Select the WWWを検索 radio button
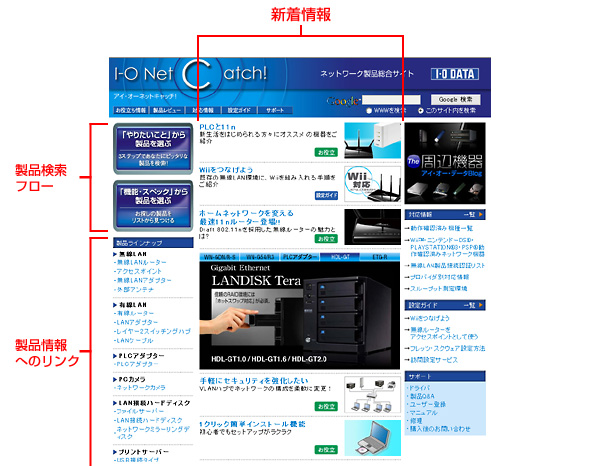The image size is (600, 466). (x=369, y=111)
